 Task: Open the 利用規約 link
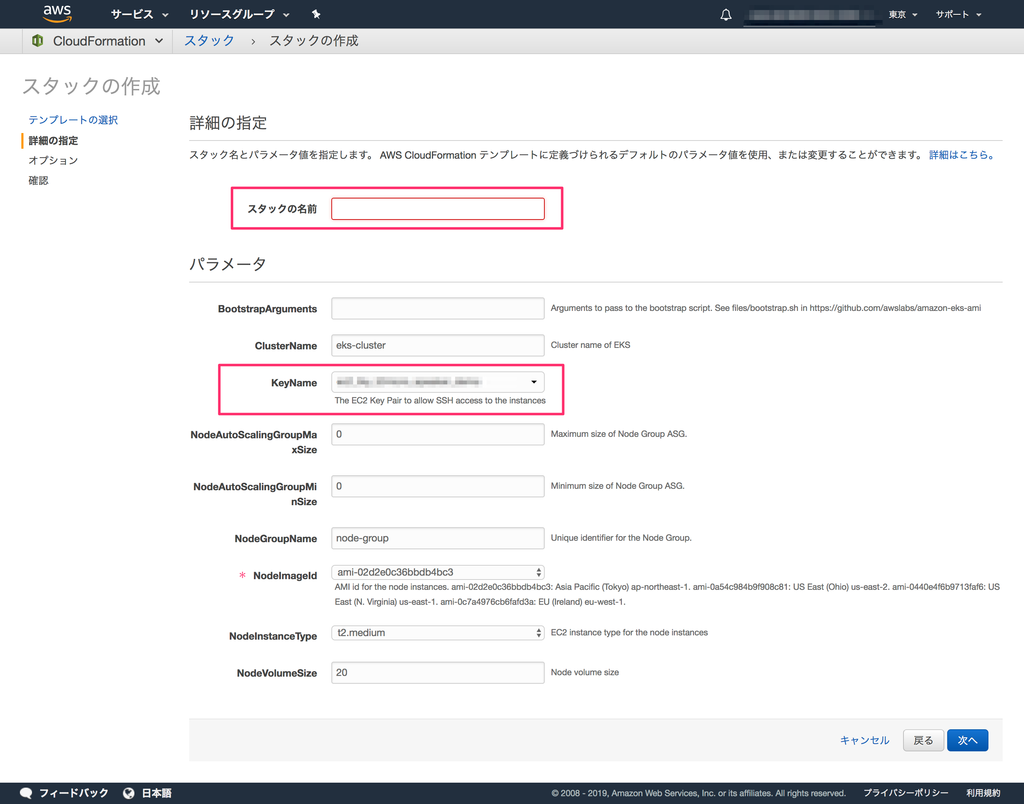coord(983,793)
